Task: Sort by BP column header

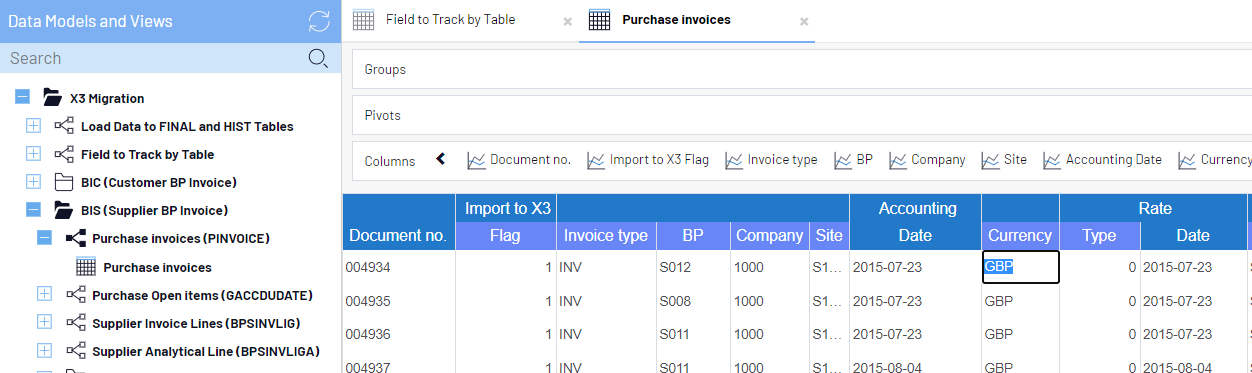Action: click(x=692, y=236)
